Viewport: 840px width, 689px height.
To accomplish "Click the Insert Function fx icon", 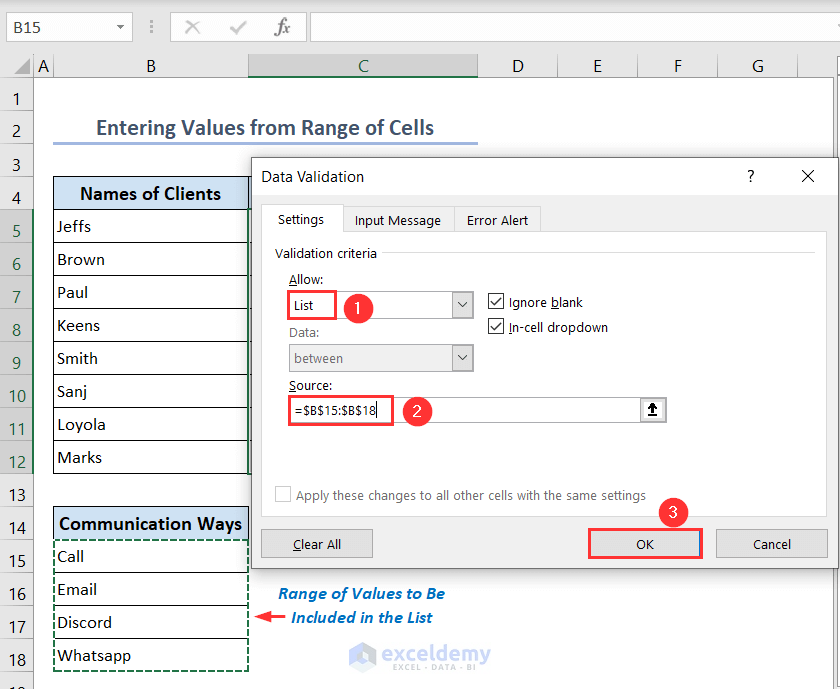I will pos(283,27).
